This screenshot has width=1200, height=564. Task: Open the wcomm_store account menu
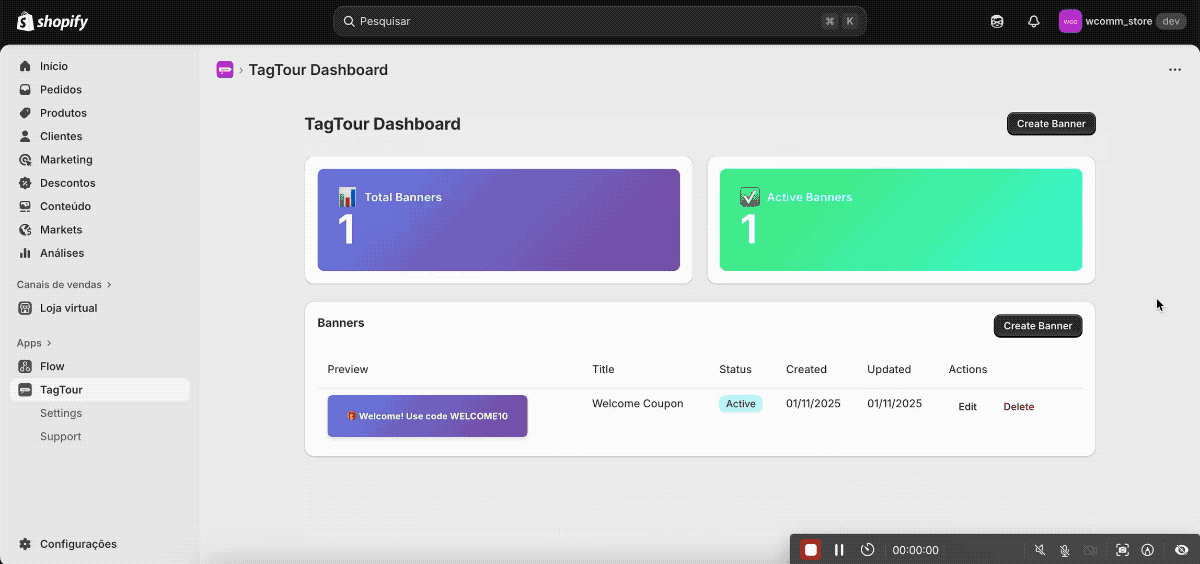tap(1123, 21)
